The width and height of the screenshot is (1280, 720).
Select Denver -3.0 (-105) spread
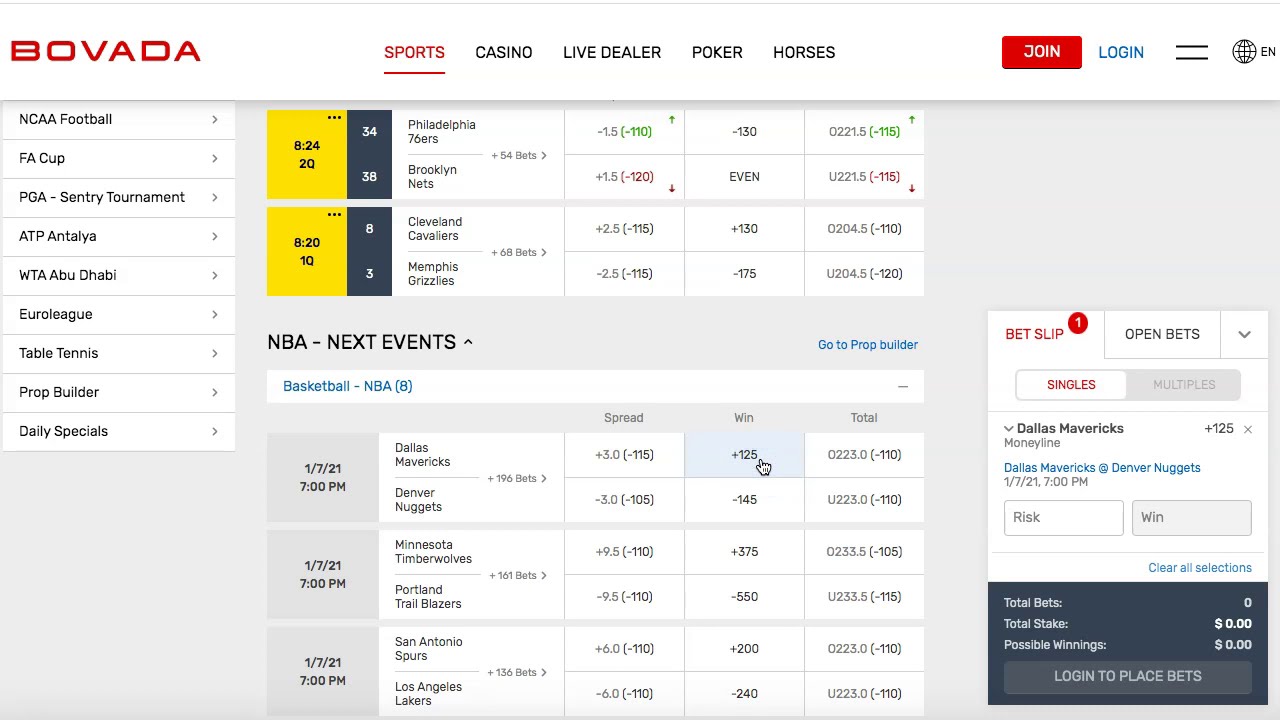click(624, 500)
